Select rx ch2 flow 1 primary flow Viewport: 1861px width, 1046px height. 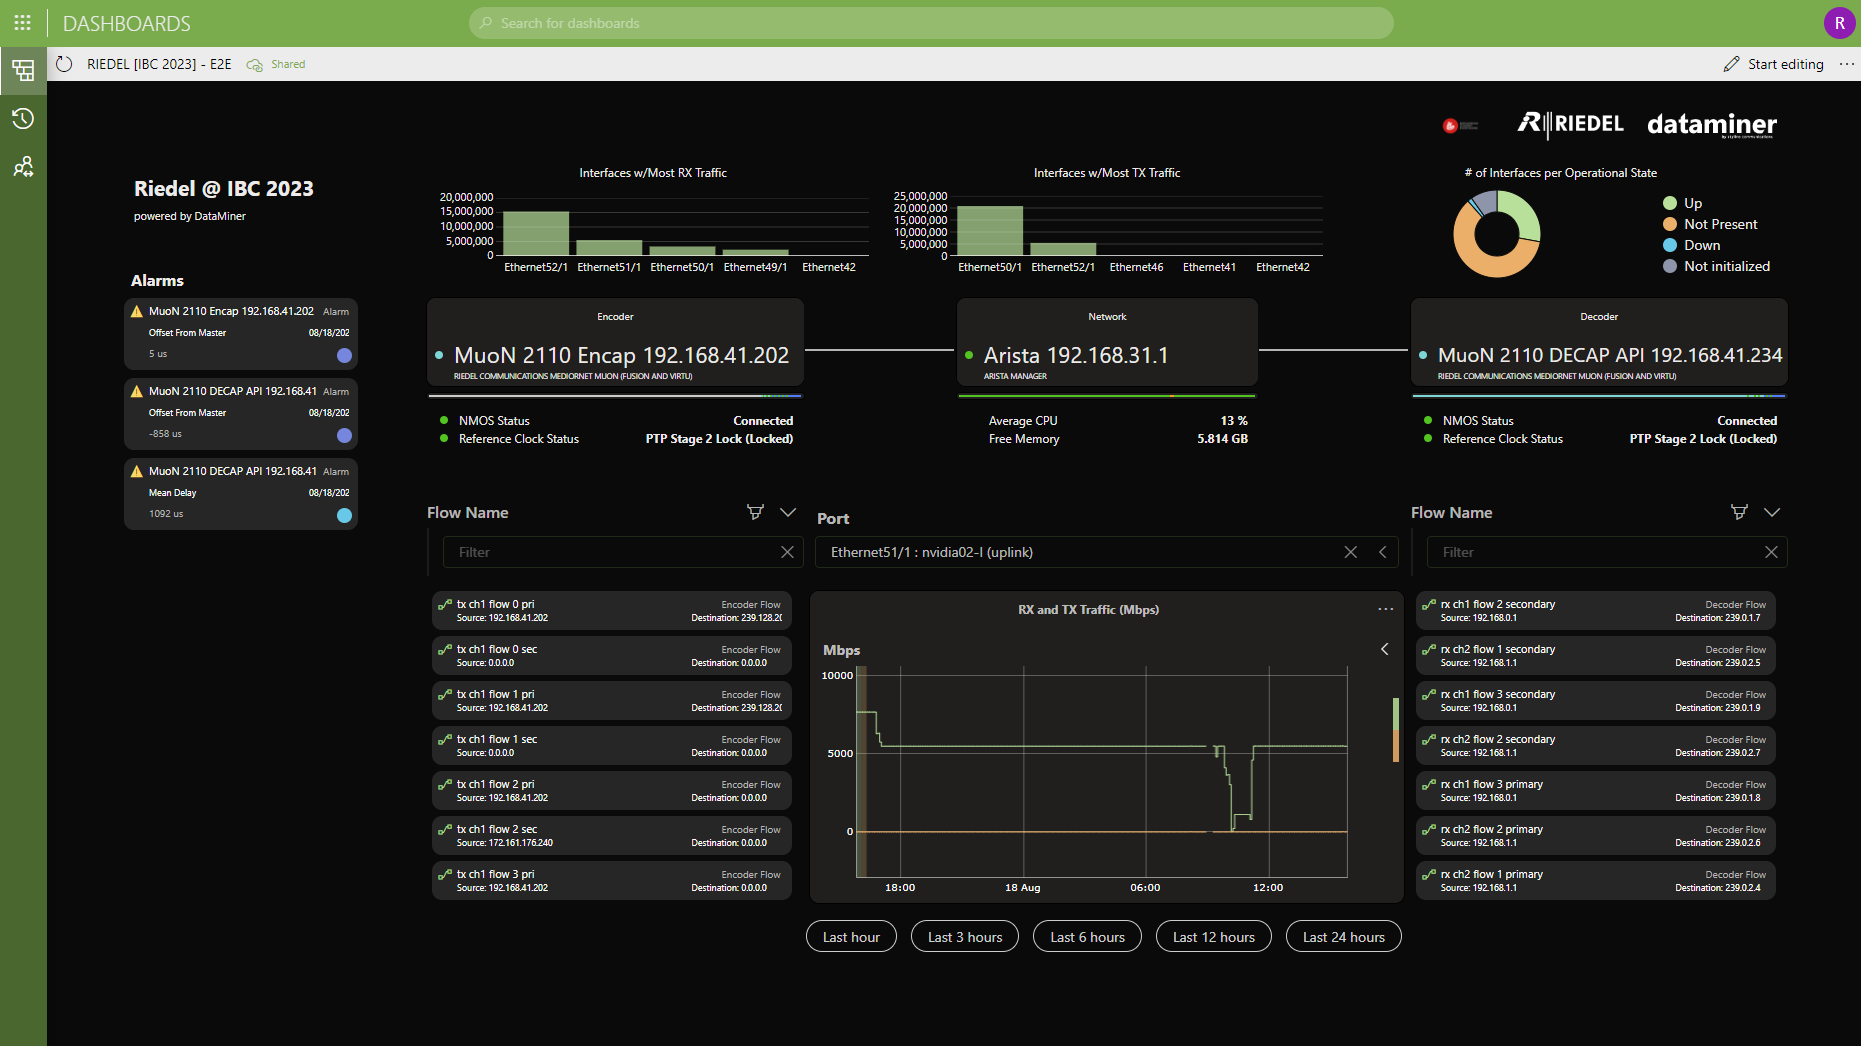tap(1596, 880)
